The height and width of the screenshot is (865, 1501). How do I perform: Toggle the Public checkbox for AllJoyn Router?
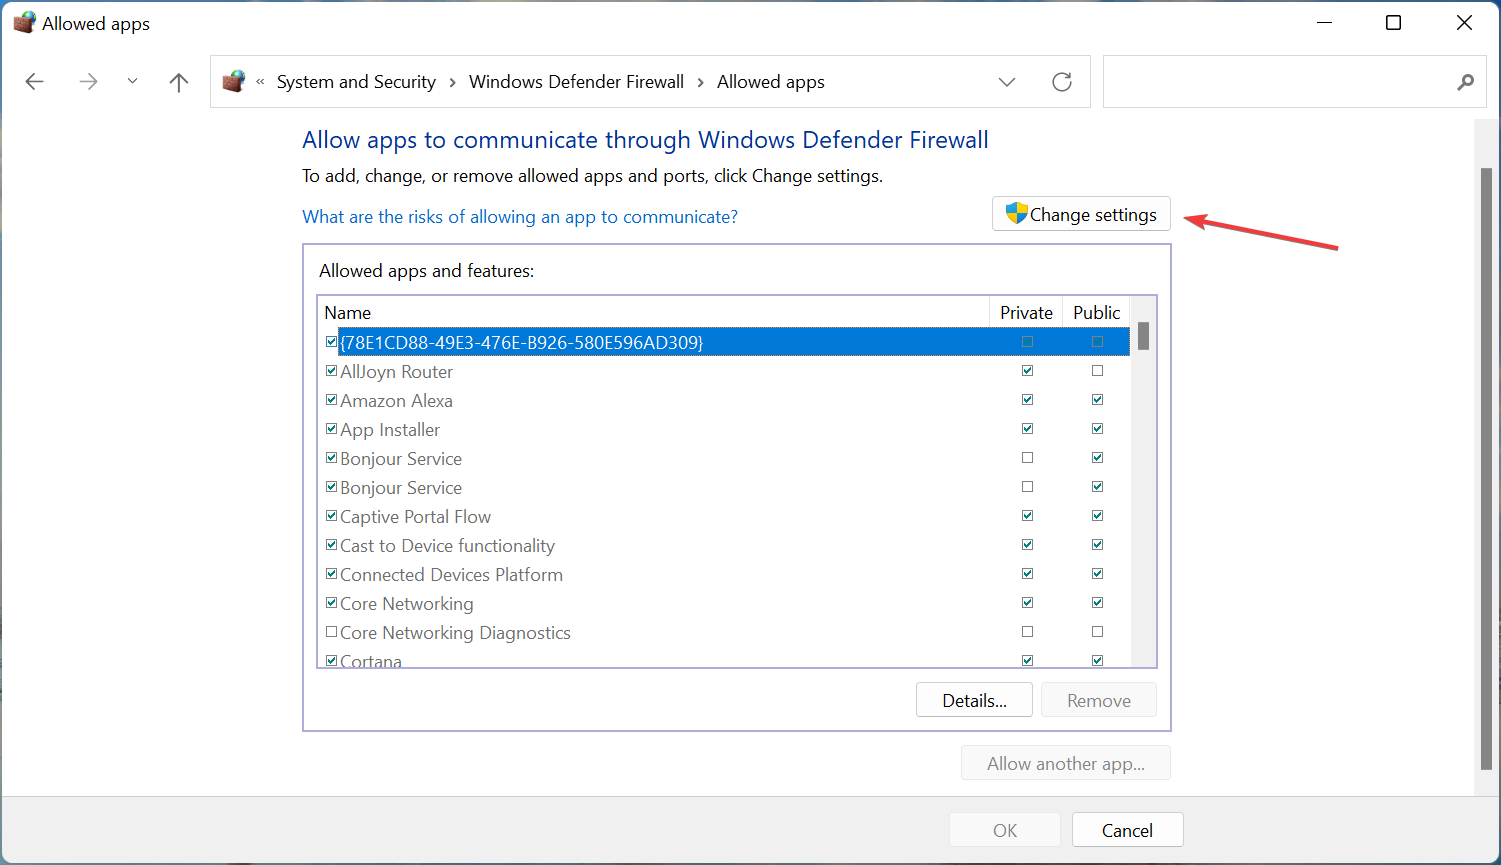coord(1097,371)
